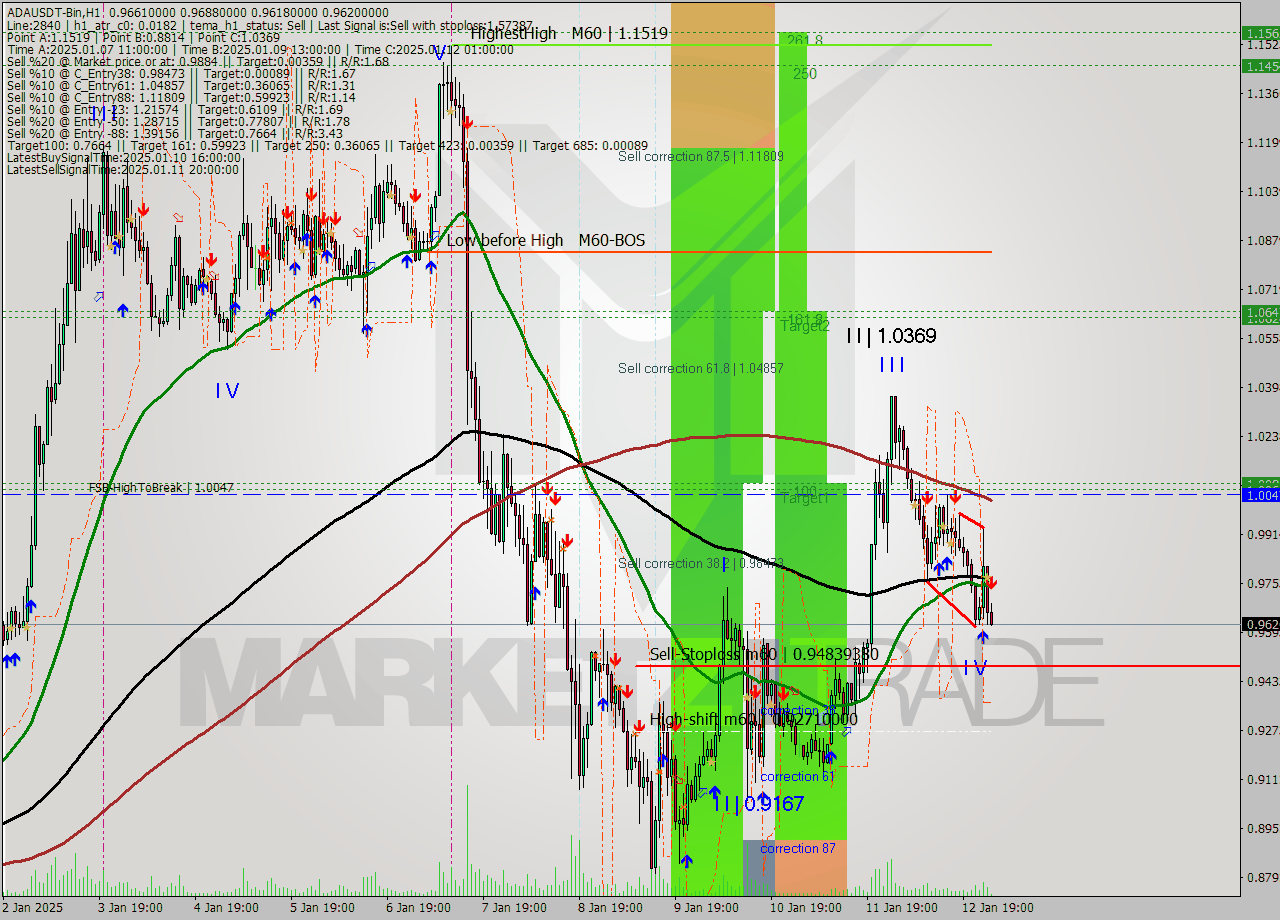This screenshot has width=1280, height=920.
Task: Click the current price tag 0.962
Action: point(1260,625)
